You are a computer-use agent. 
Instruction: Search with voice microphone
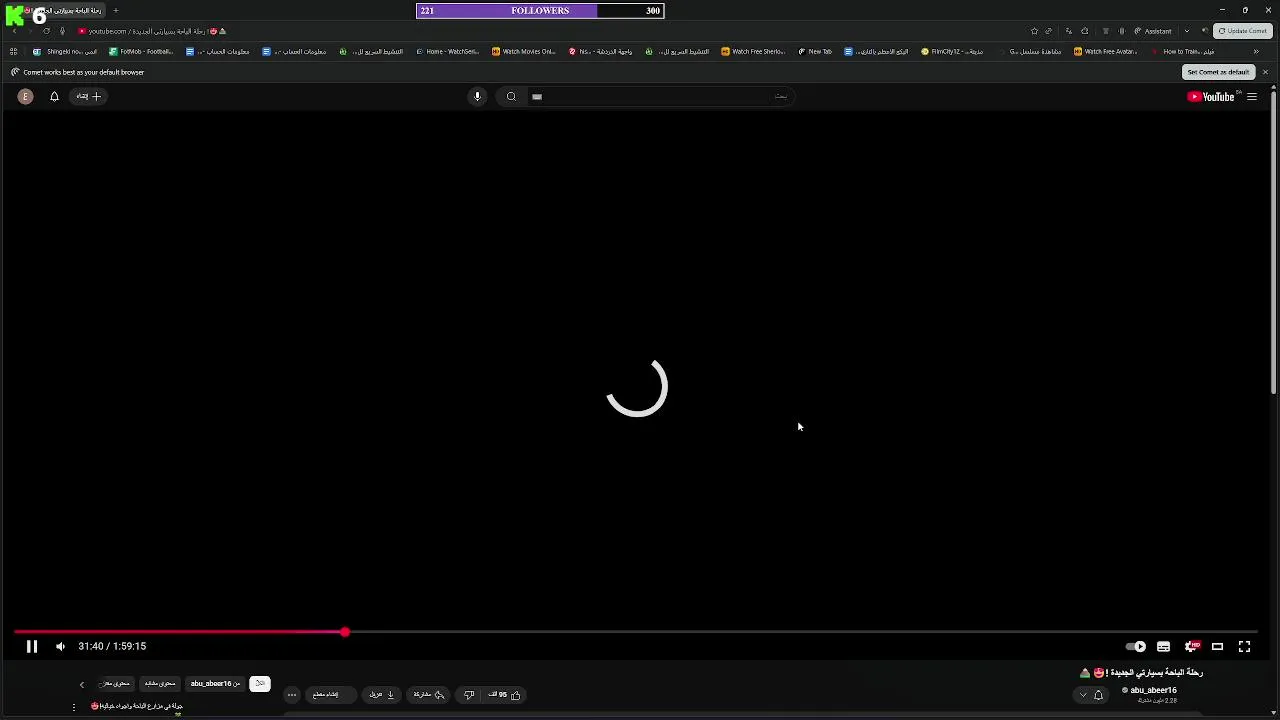point(477,96)
